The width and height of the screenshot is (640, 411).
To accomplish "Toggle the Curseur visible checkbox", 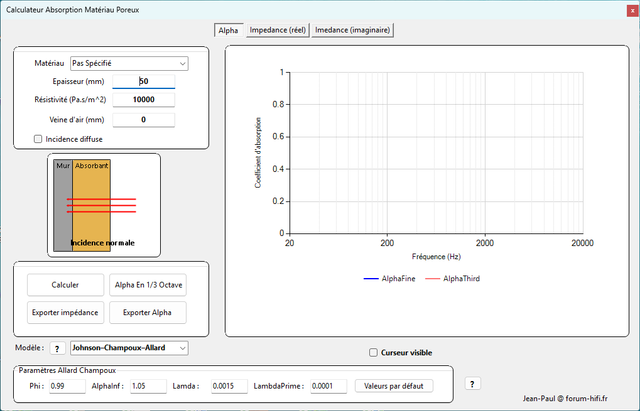I will click(373, 353).
